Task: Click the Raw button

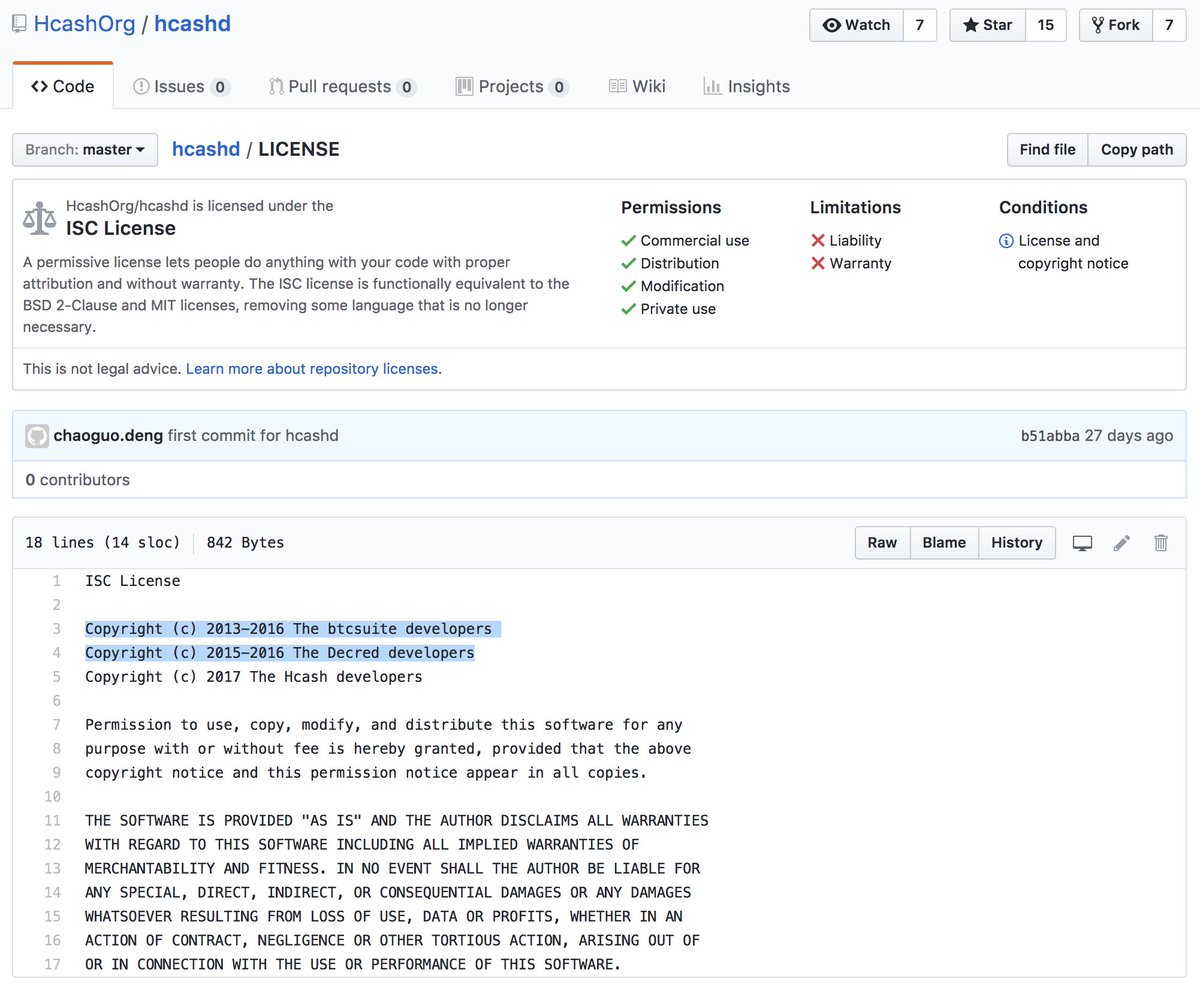Action: [882, 543]
